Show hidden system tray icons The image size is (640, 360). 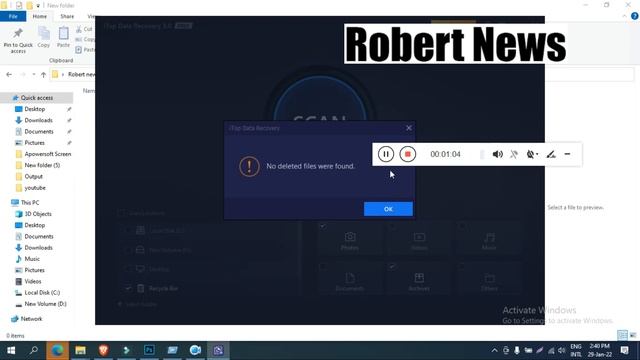pos(494,350)
